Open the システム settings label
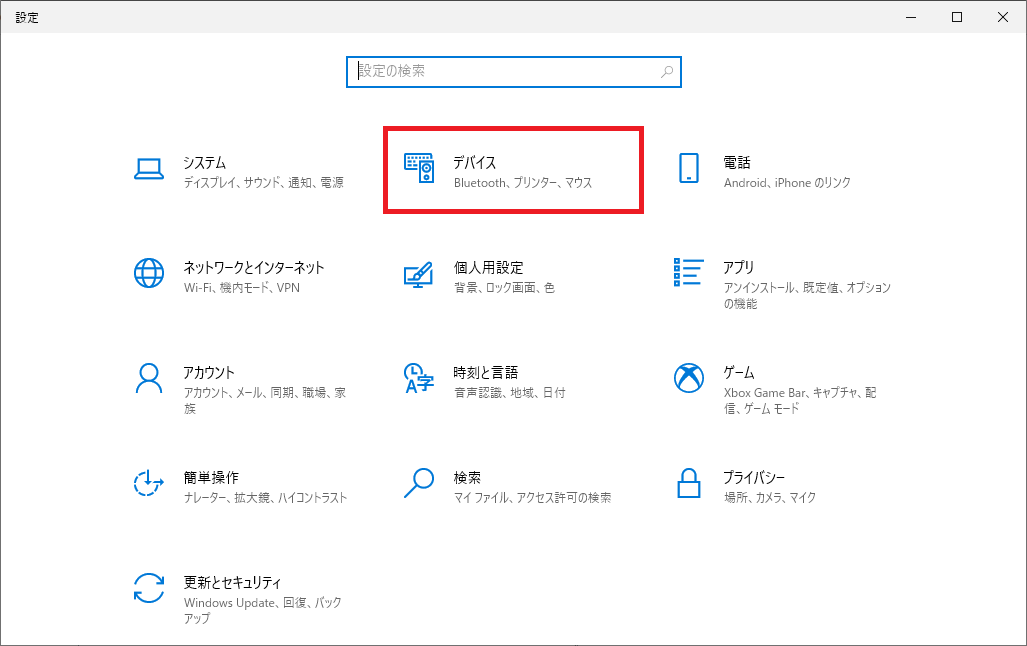Screen dimensions: 1027x646 tap(205, 162)
